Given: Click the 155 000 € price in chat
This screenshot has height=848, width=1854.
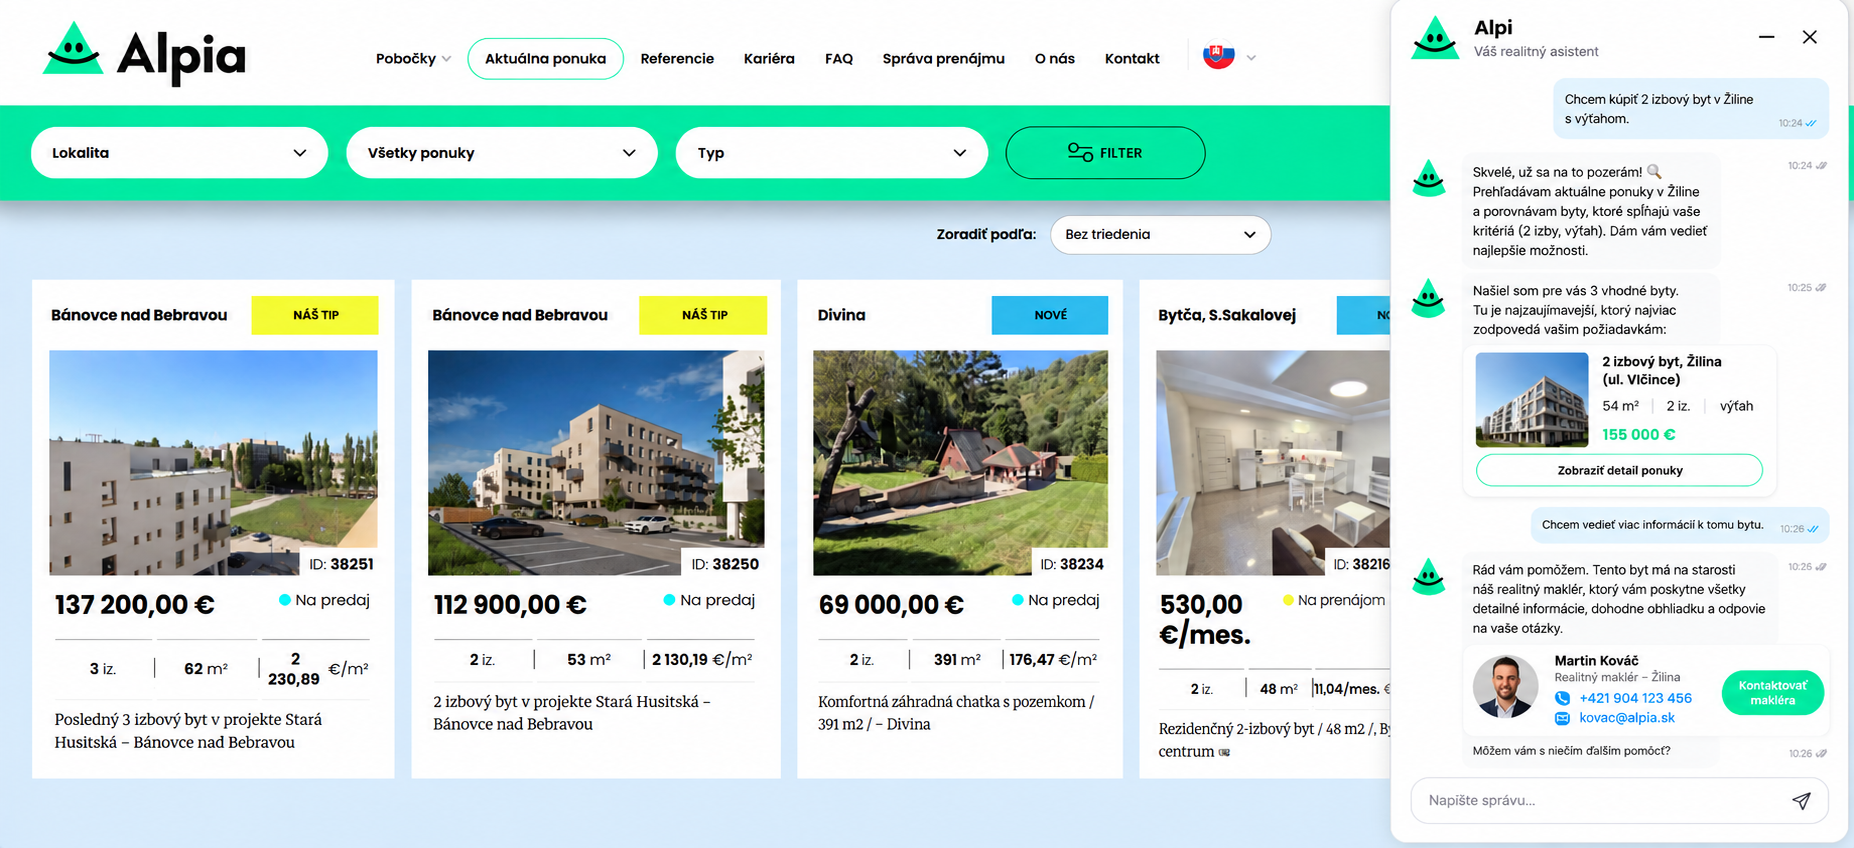Looking at the screenshot, I should tap(1638, 434).
